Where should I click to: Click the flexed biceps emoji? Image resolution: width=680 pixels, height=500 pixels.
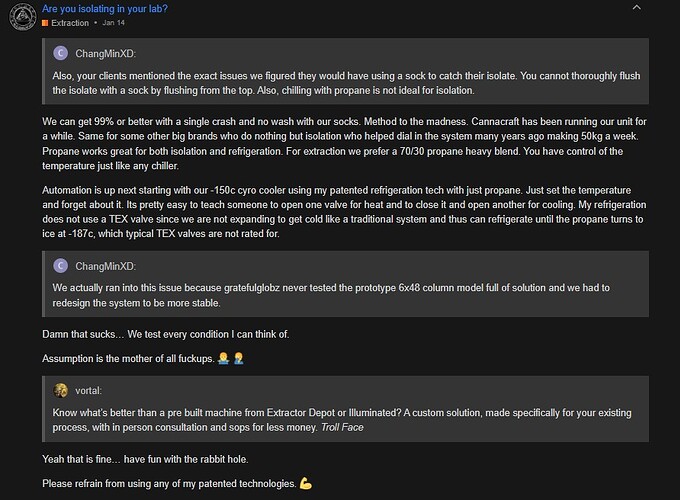[x=306, y=484]
